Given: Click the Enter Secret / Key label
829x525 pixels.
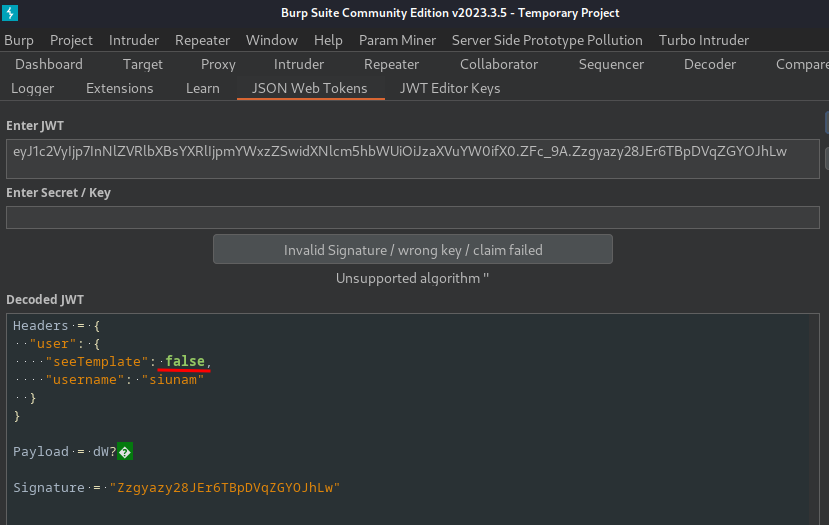Looking at the screenshot, I should tap(58, 193).
